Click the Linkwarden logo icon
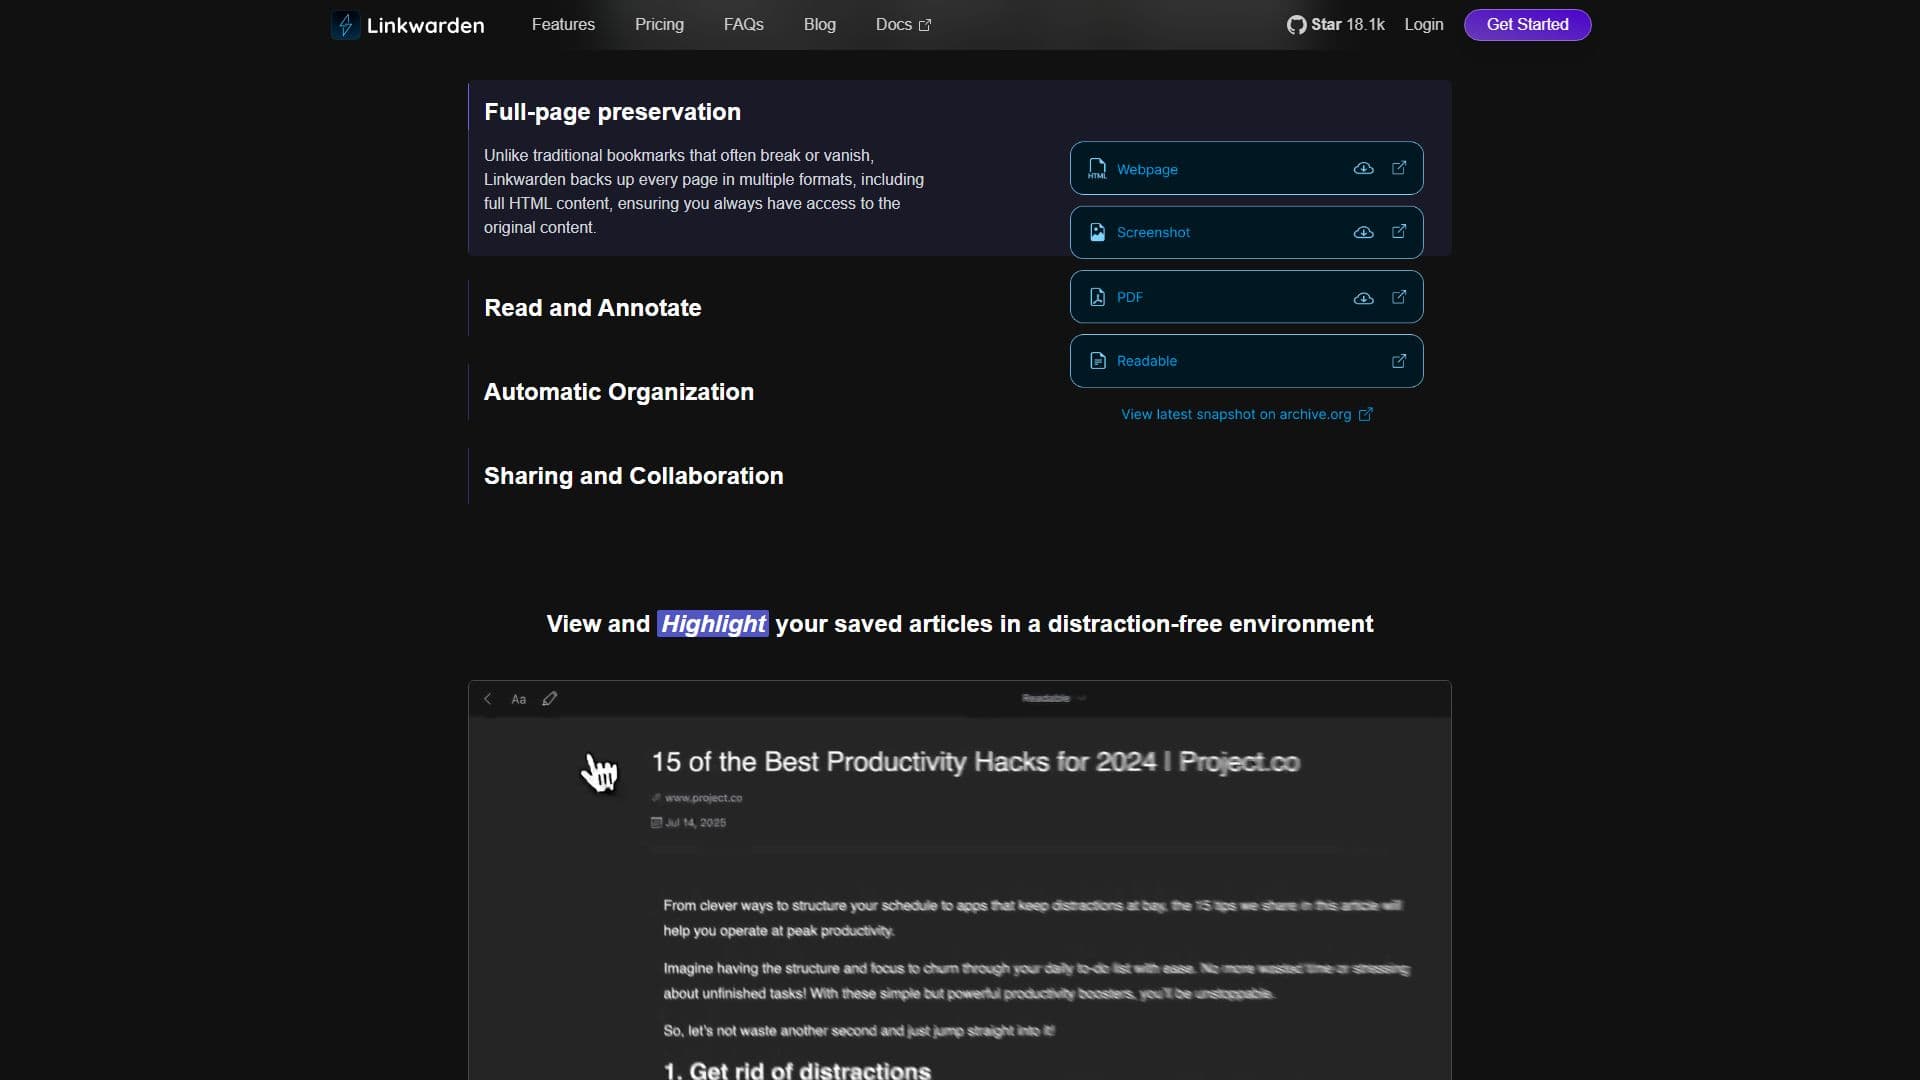 345,25
